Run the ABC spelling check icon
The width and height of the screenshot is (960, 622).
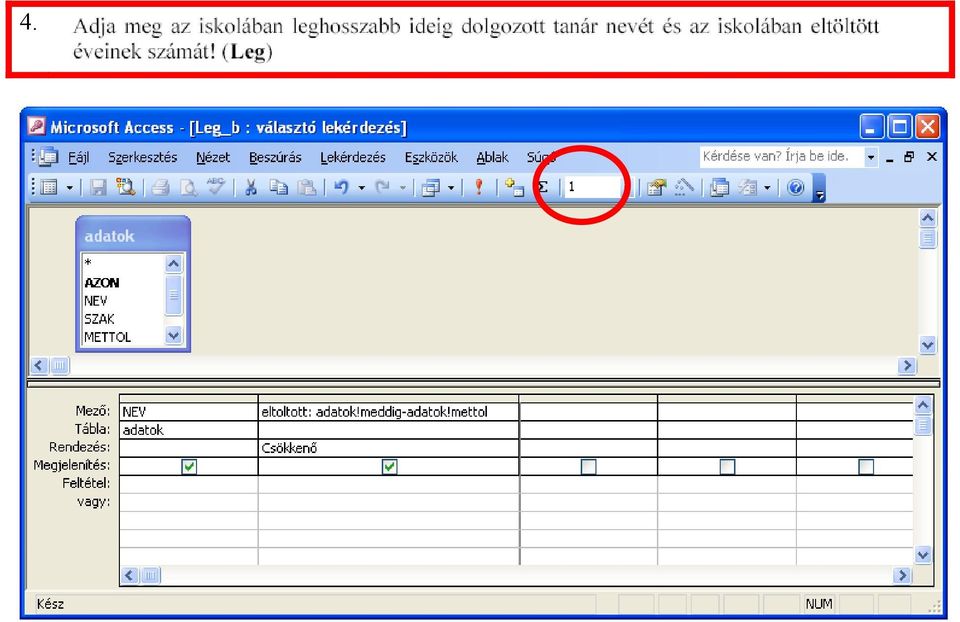coord(216,187)
